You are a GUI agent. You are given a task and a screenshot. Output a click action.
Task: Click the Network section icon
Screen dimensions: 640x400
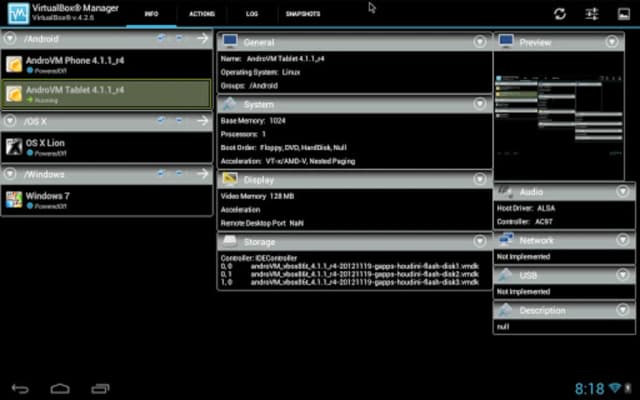click(x=506, y=240)
